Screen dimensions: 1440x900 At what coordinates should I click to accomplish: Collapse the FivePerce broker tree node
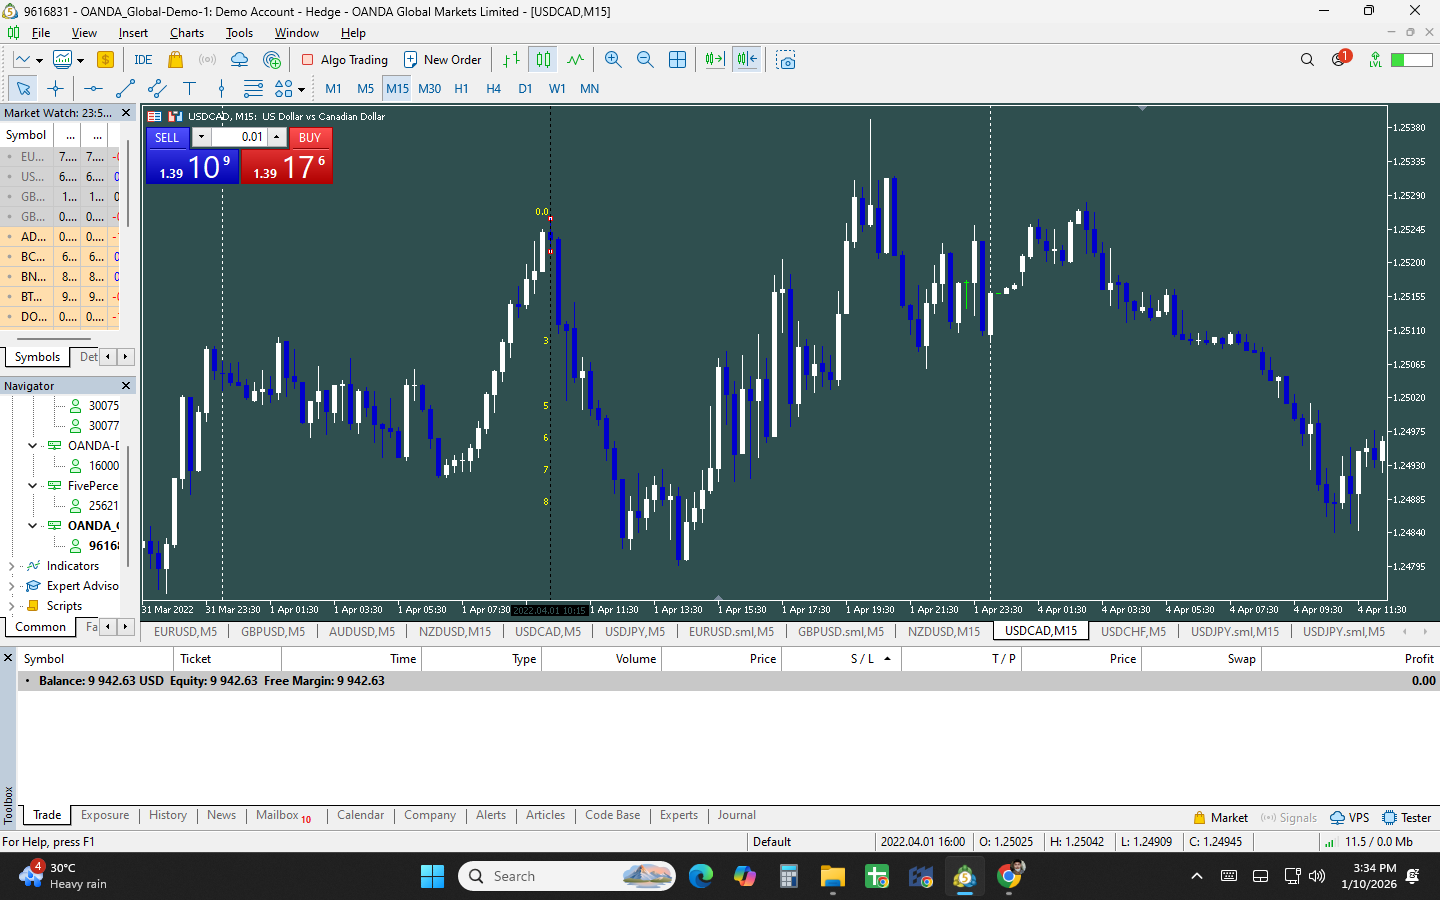[x=32, y=486]
